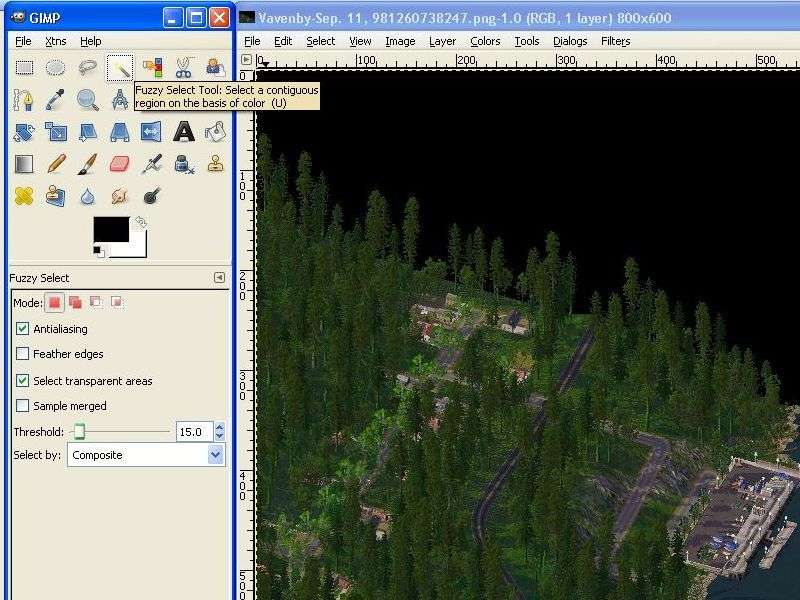800x600 pixels.
Task: Open the Fuzzy Select tool options menu arrow
Action: [x=219, y=278]
